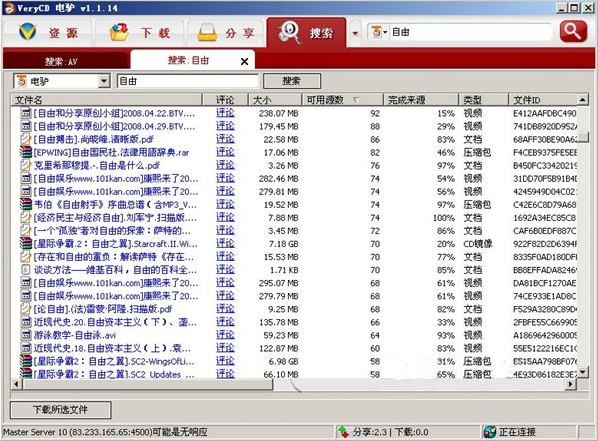Select file [星际争霸.2：自由之翼].Starcraft.II
Viewport: 598px width, 441px height.
[x=116, y=244]
